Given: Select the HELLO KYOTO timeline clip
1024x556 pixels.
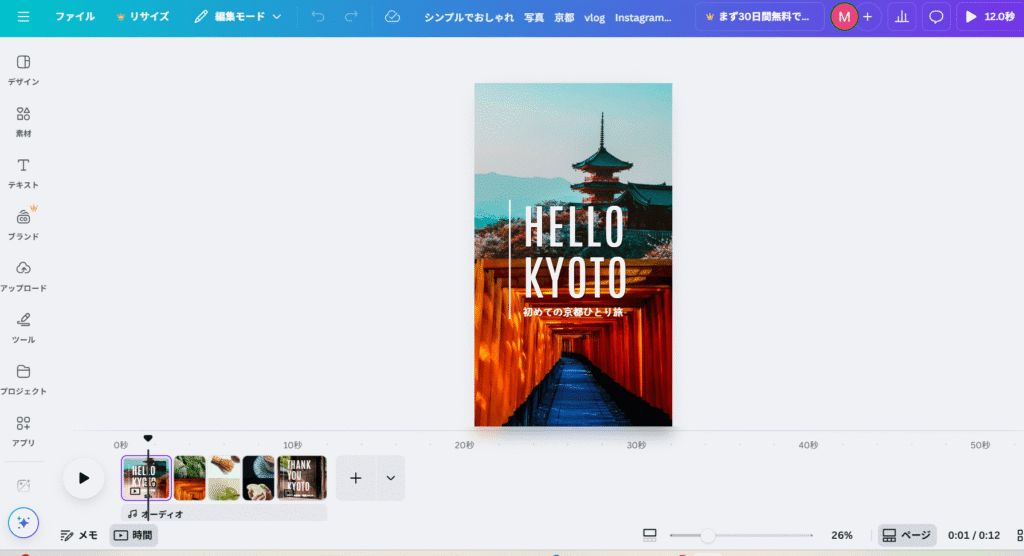Looking at the screenshot, I should pos(146,478).
